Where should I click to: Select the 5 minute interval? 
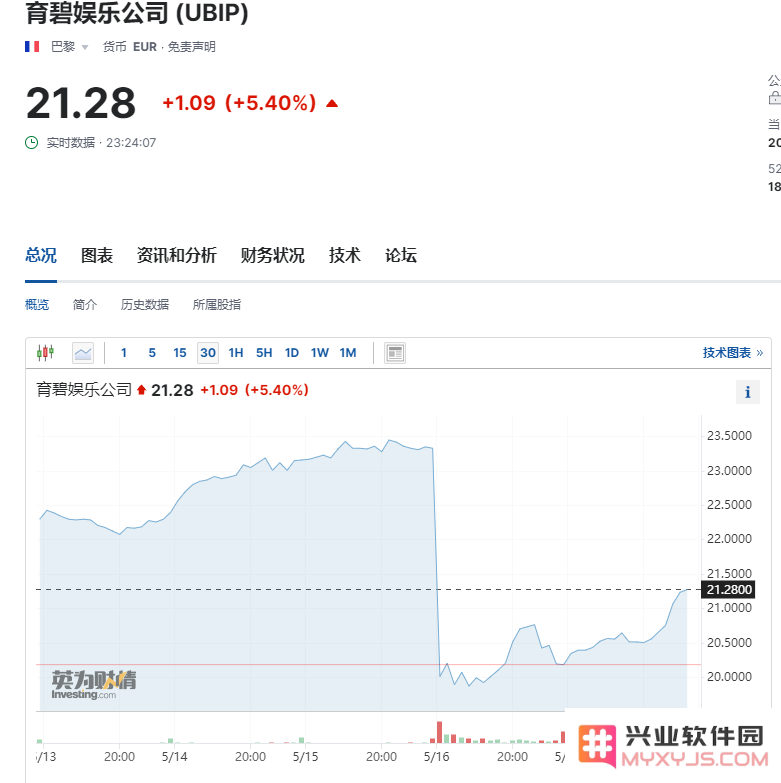tap(152, 353)
